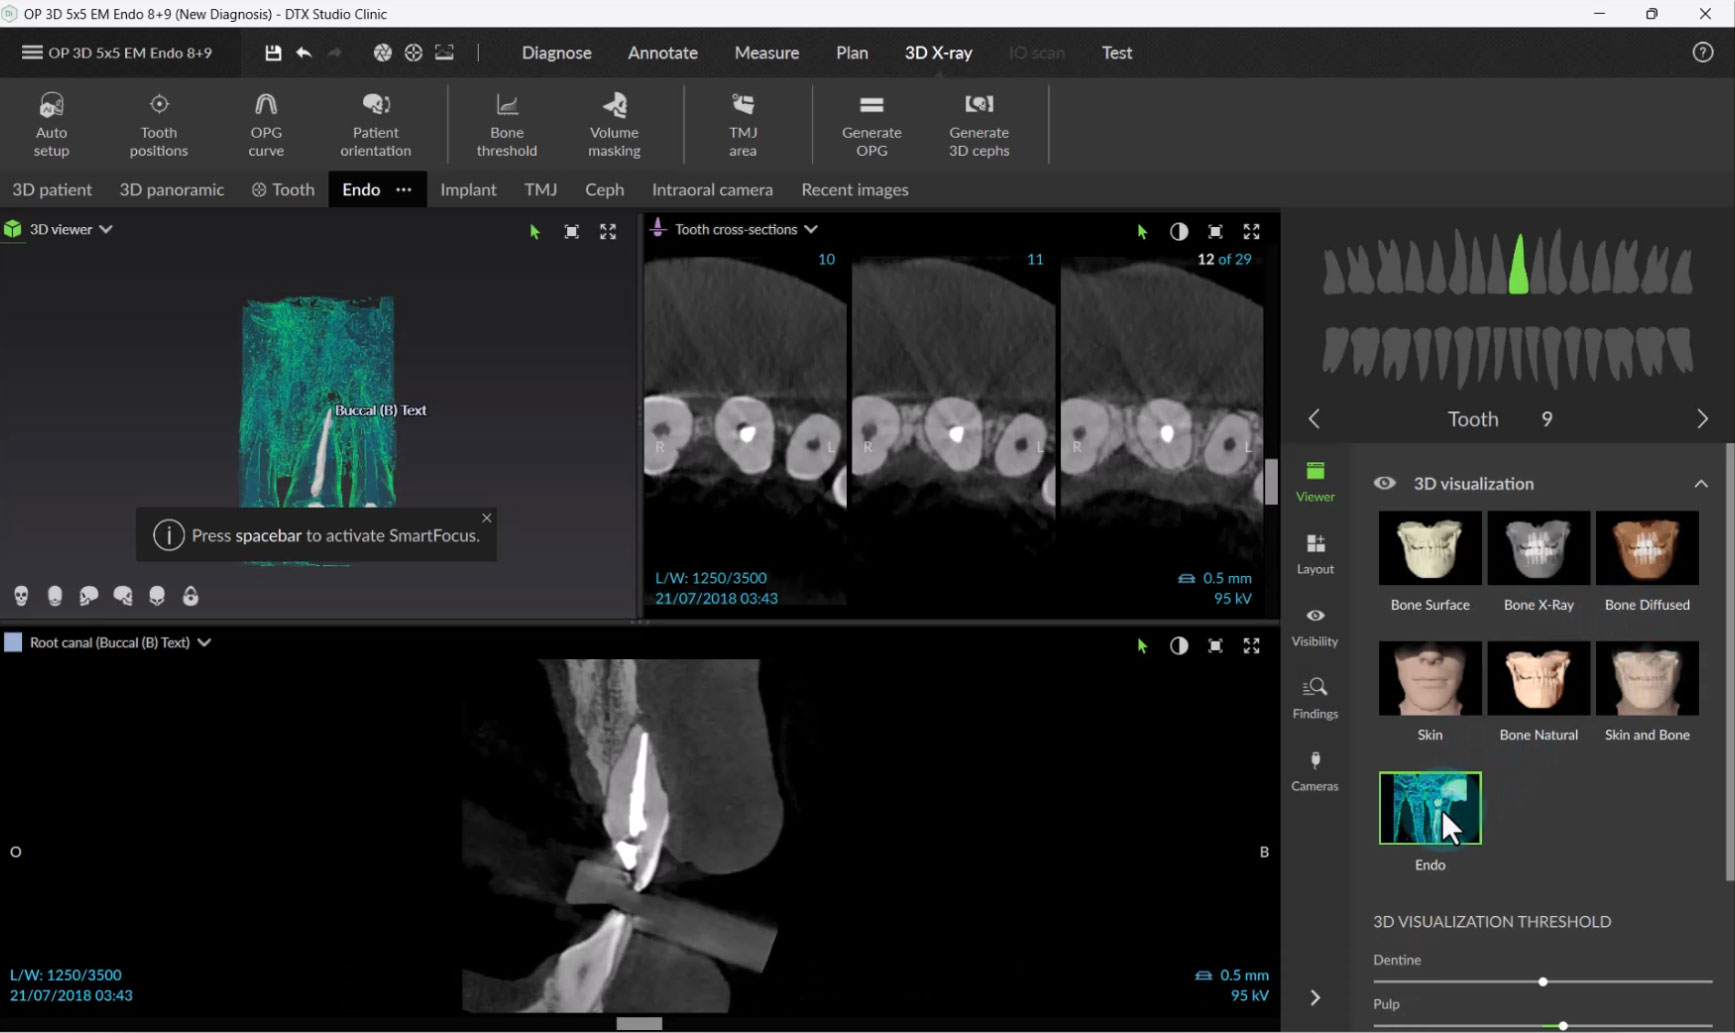This screenshot has width=1735, height=1033.
Task: Toggle contrast in Tooth cross-sections pane
Action: 1179,231
